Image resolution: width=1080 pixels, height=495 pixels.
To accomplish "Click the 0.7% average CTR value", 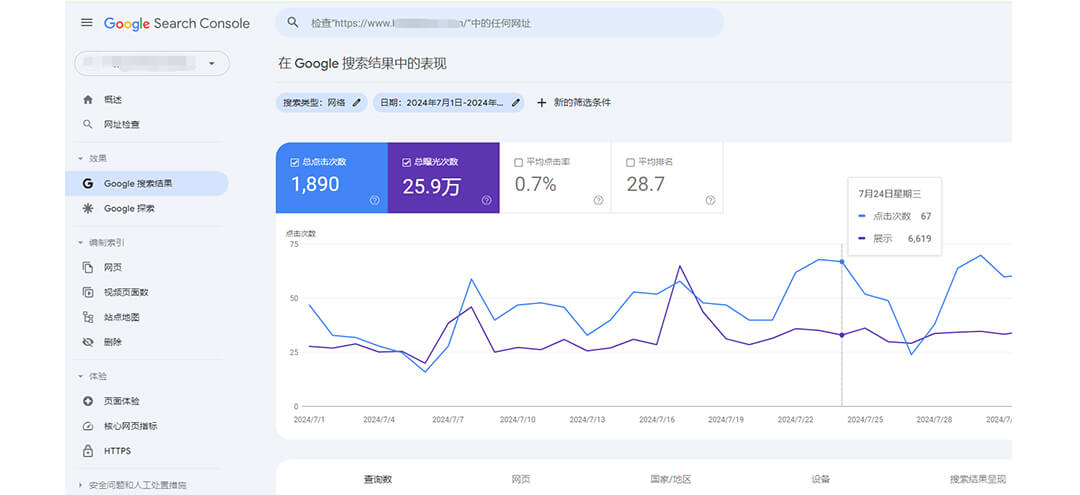I will [x=535, y=185].
